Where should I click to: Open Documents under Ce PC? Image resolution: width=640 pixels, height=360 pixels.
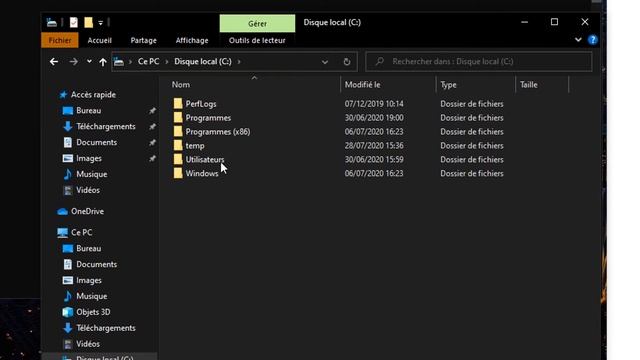tap(96, 264)
